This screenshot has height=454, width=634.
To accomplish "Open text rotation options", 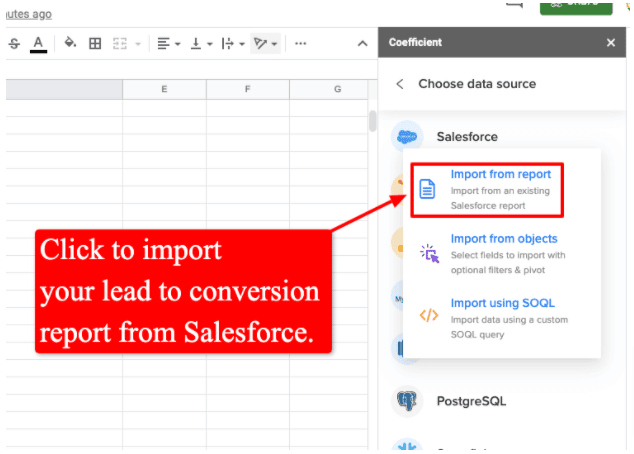I will click(265, 43).
